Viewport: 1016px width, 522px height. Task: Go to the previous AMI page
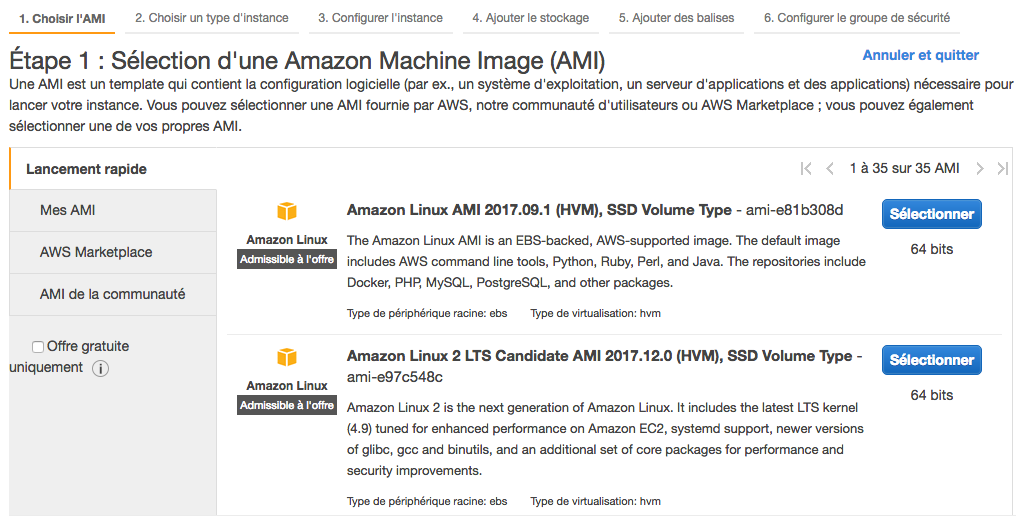(x=830, y=169)
